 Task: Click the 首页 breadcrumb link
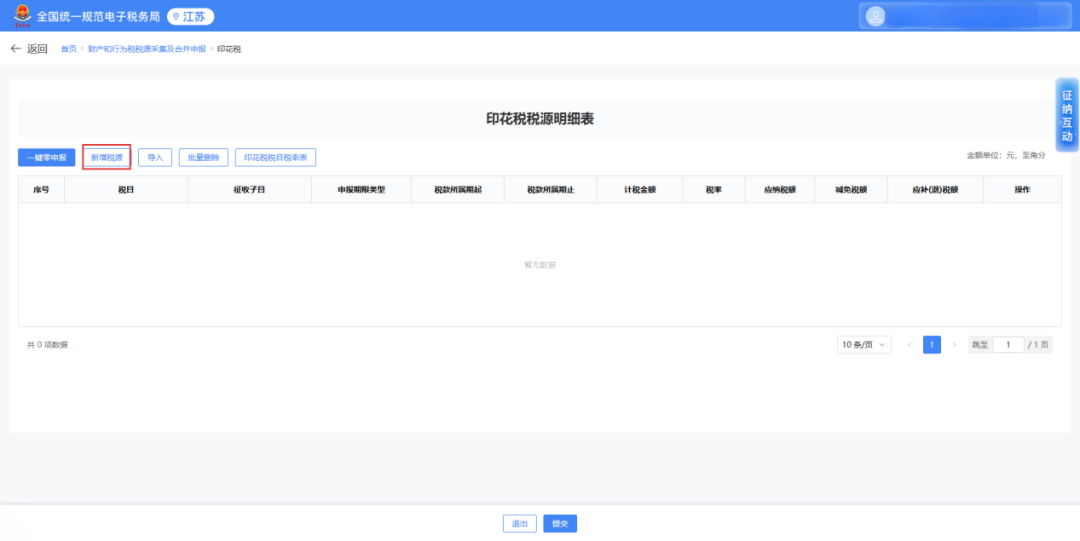tap(68, 49)
